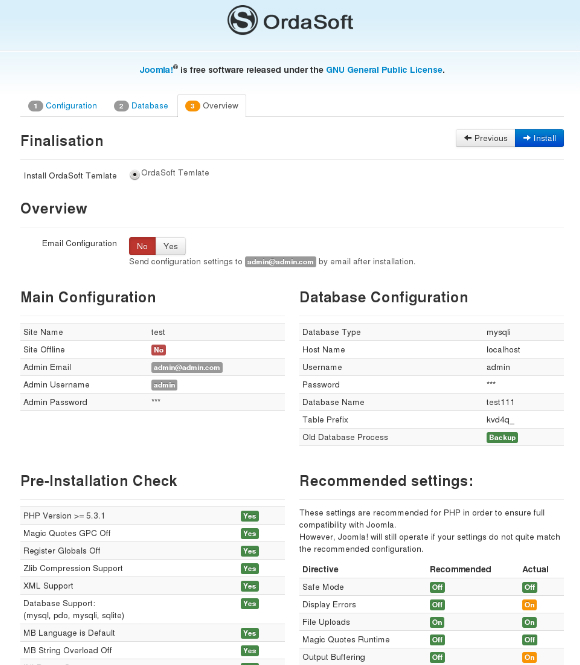Image resolution: width=580 pixels, height=665 pixels.
Task: Click the Yes badge for MB String Overload Off
Action: pos(250,651)
